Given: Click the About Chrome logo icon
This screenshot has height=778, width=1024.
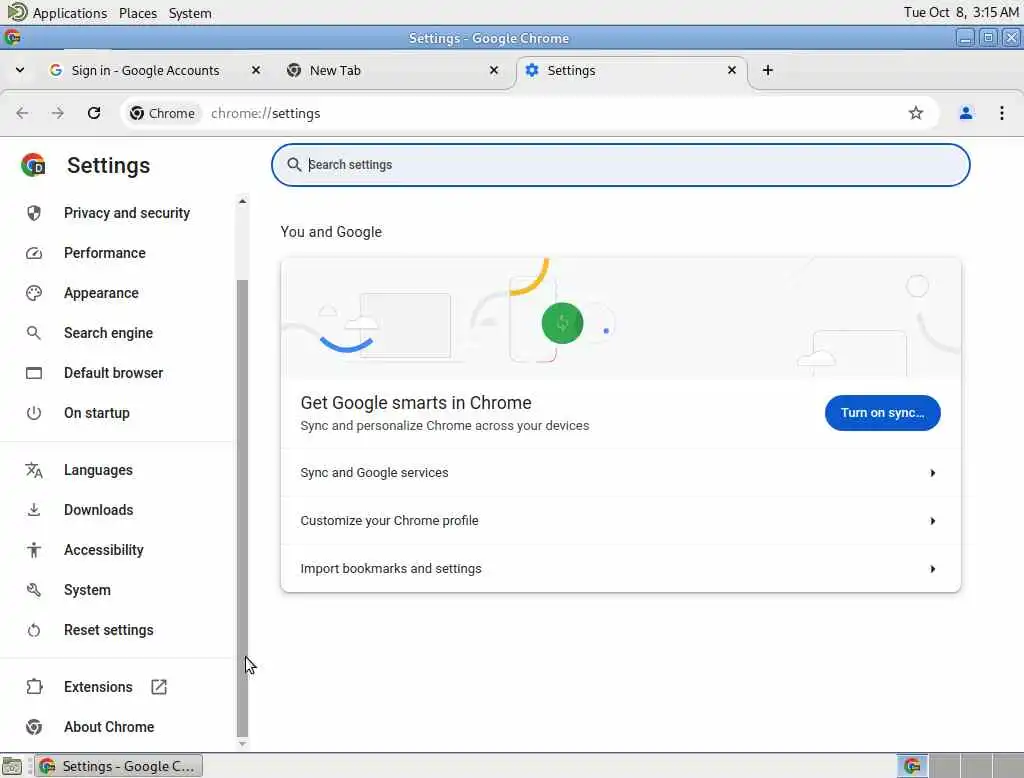Looking at the screenshot, I should 33,727.
